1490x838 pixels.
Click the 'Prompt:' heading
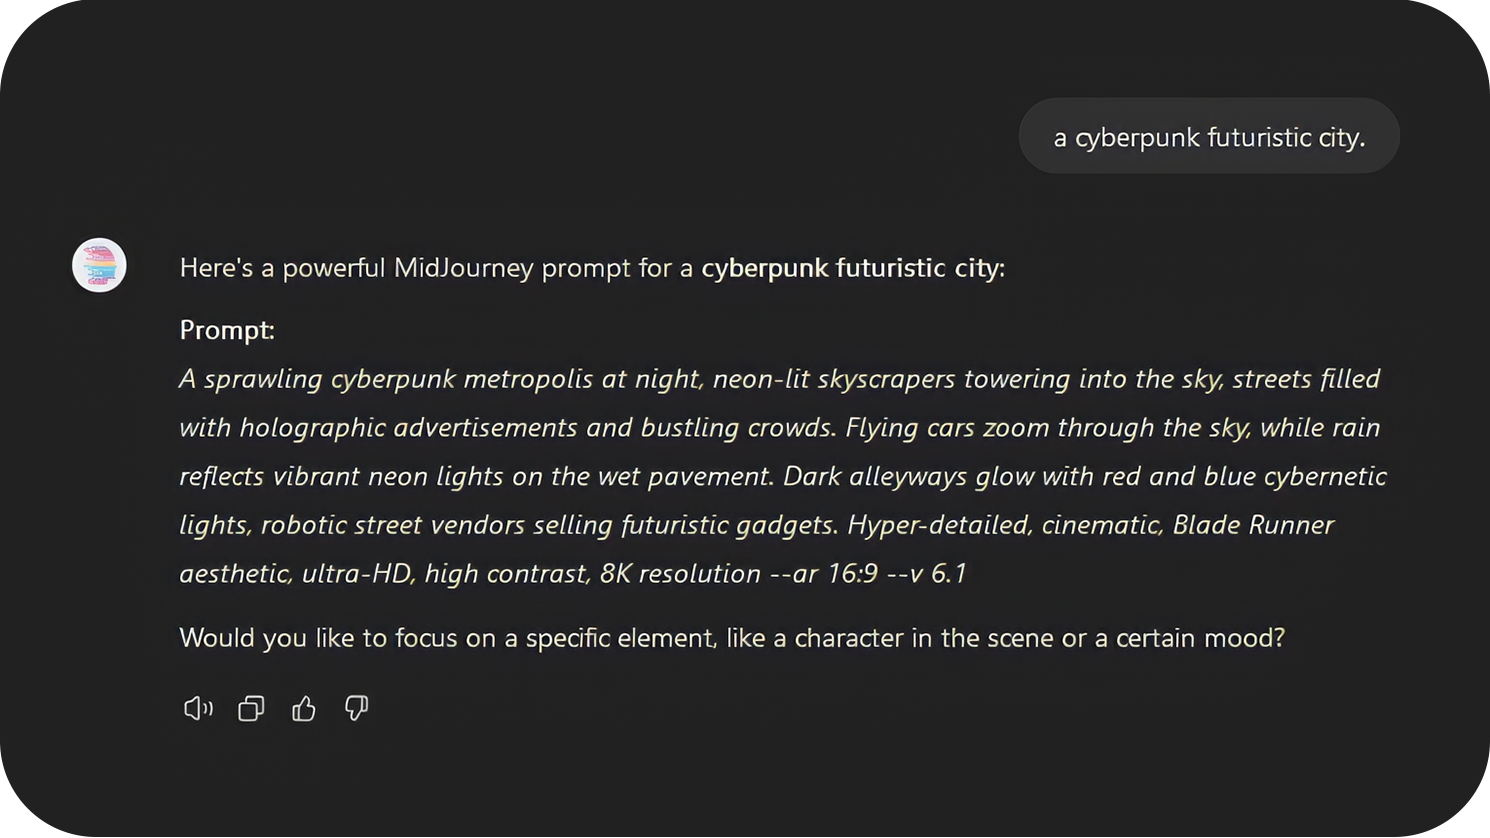pos(227,330)
